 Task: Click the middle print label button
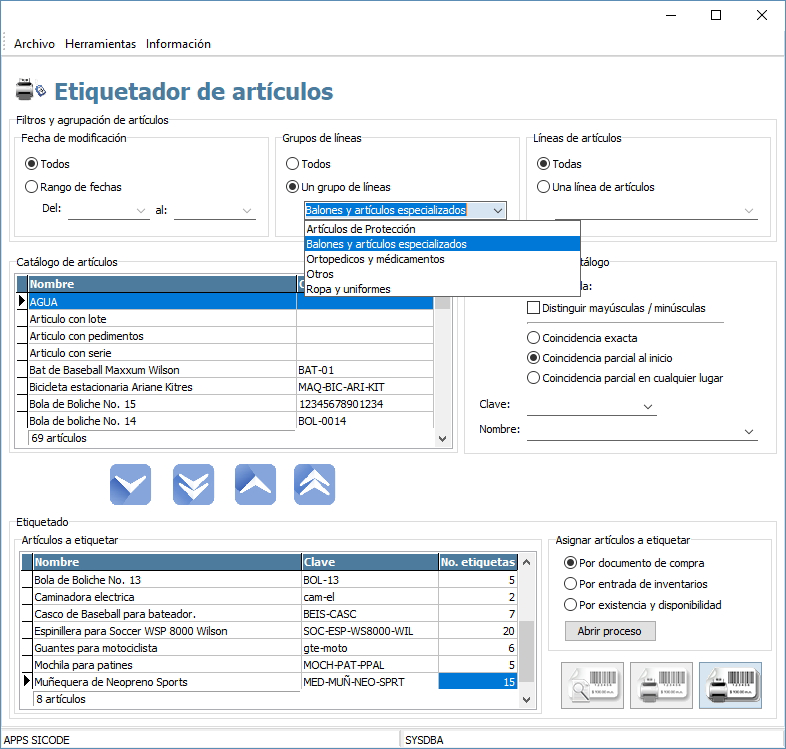[x=661, y=686]
